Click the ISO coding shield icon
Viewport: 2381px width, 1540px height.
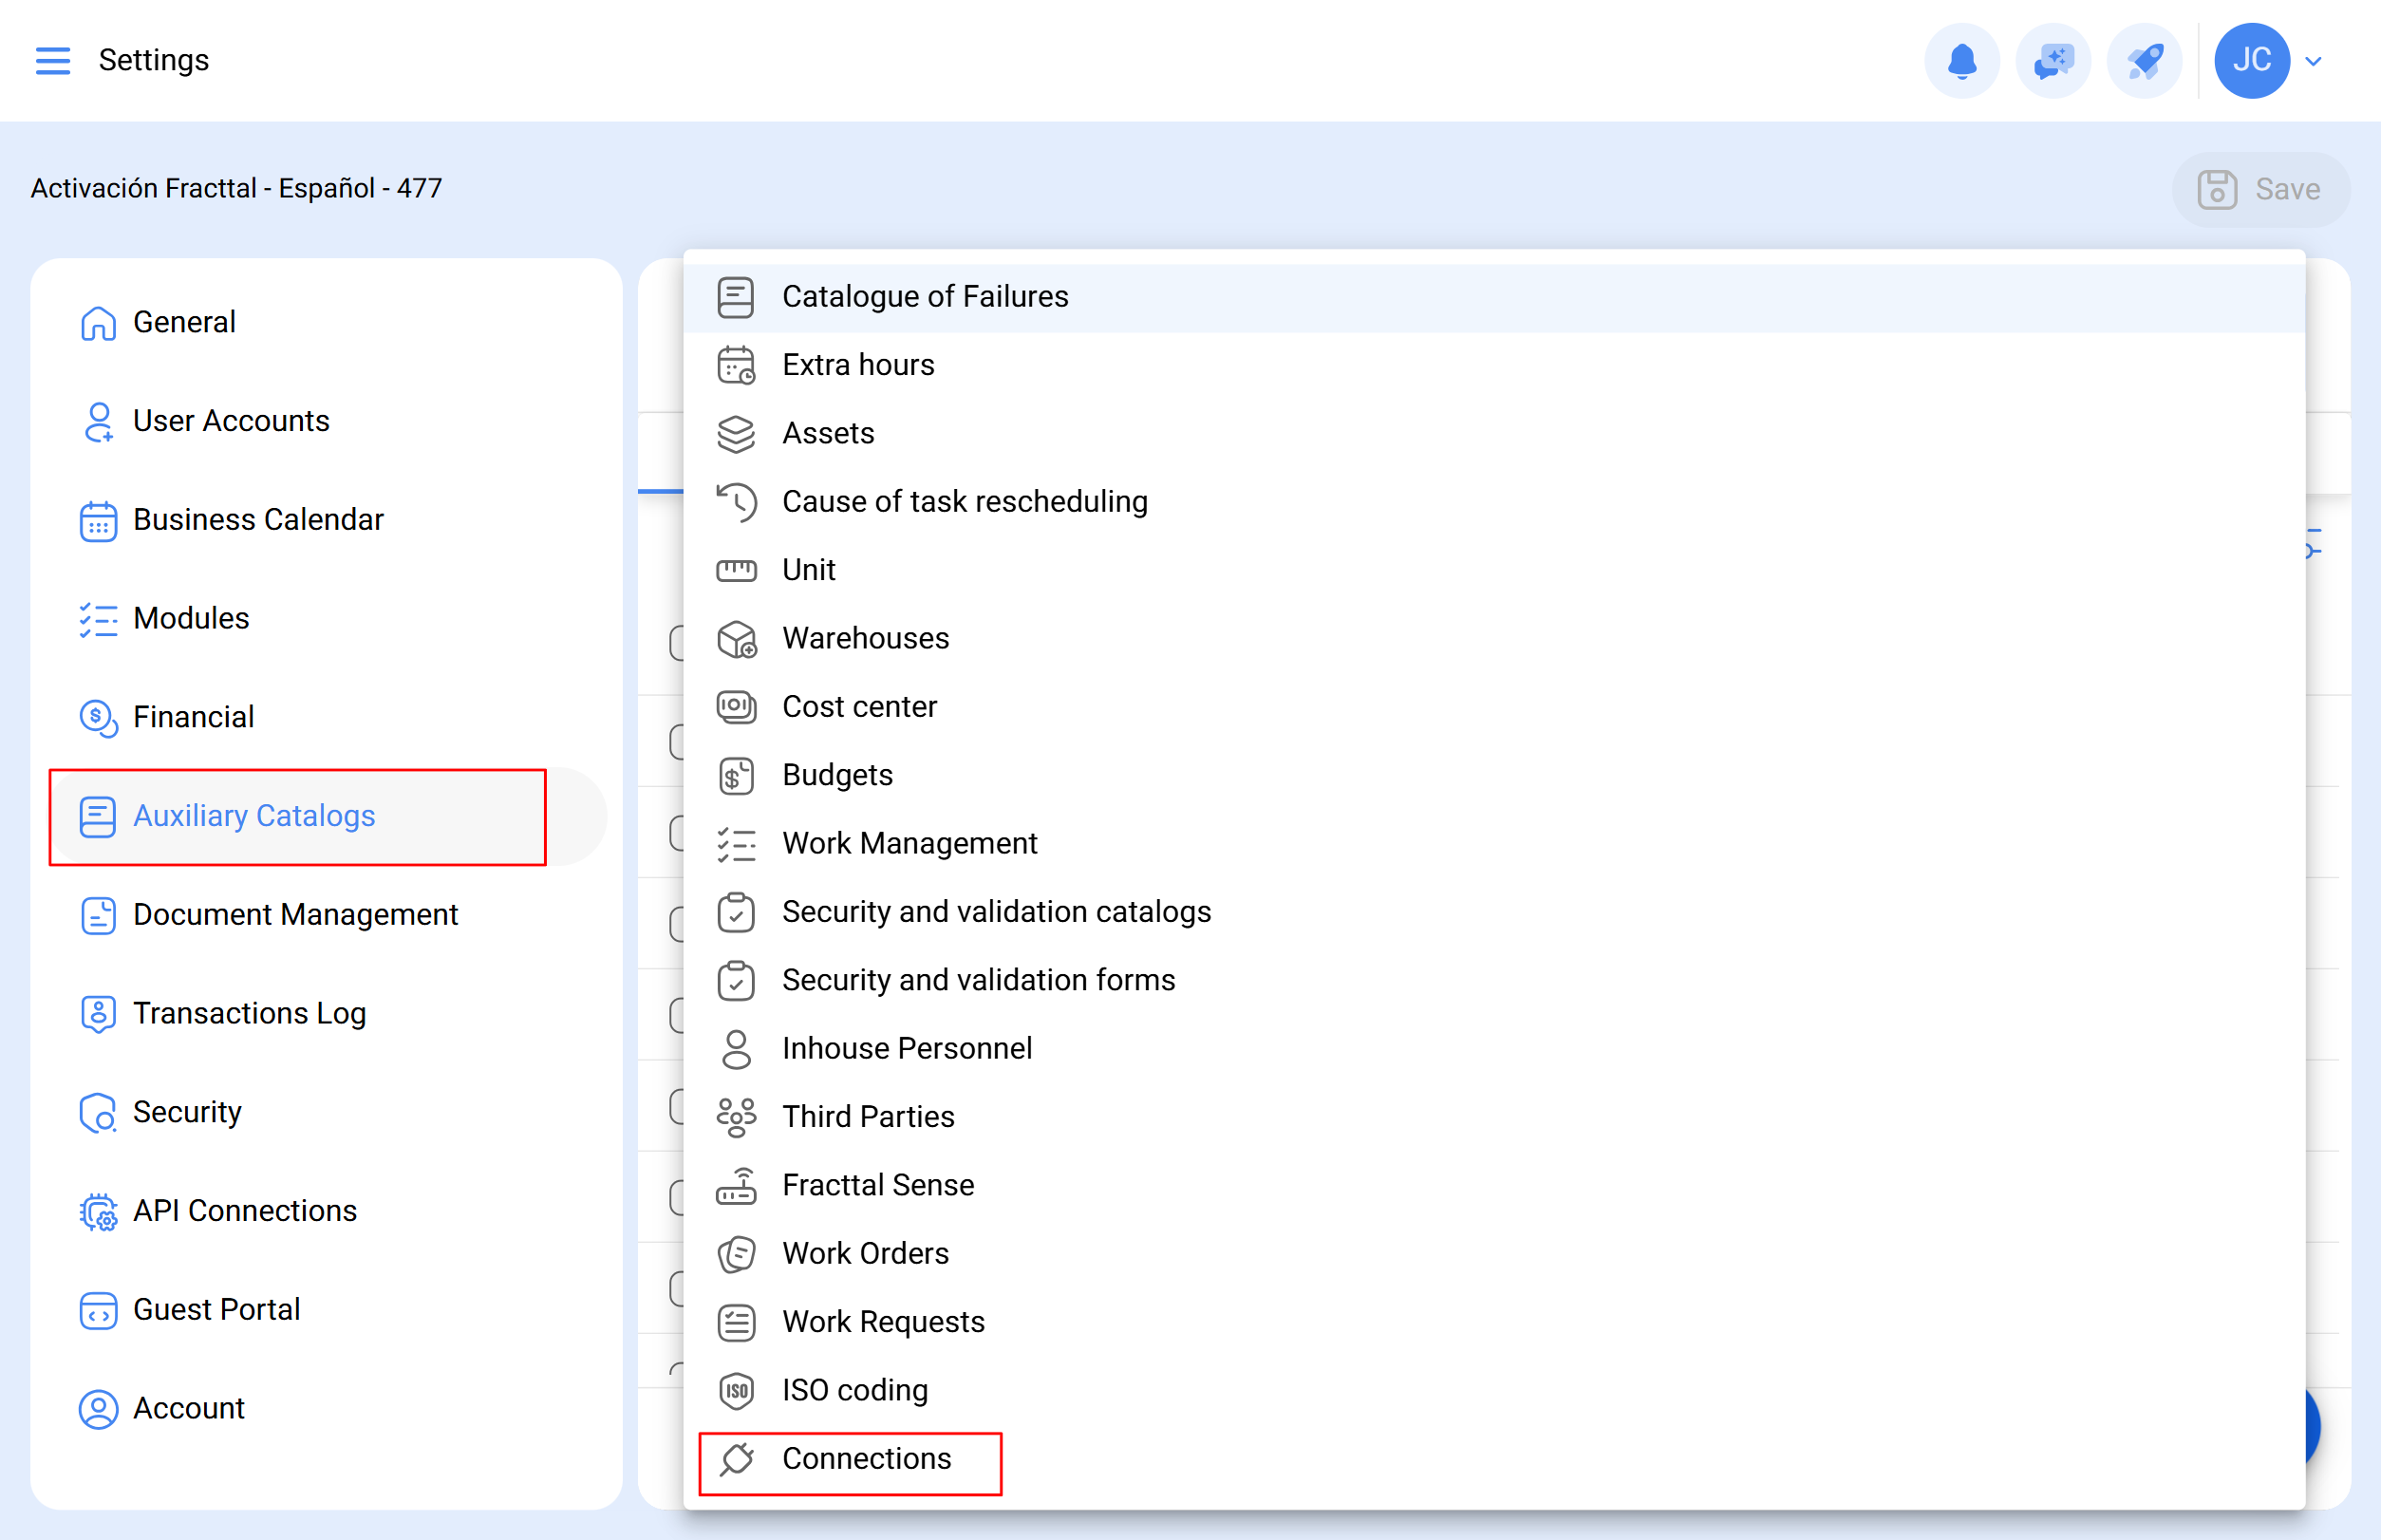[736, 1390]
